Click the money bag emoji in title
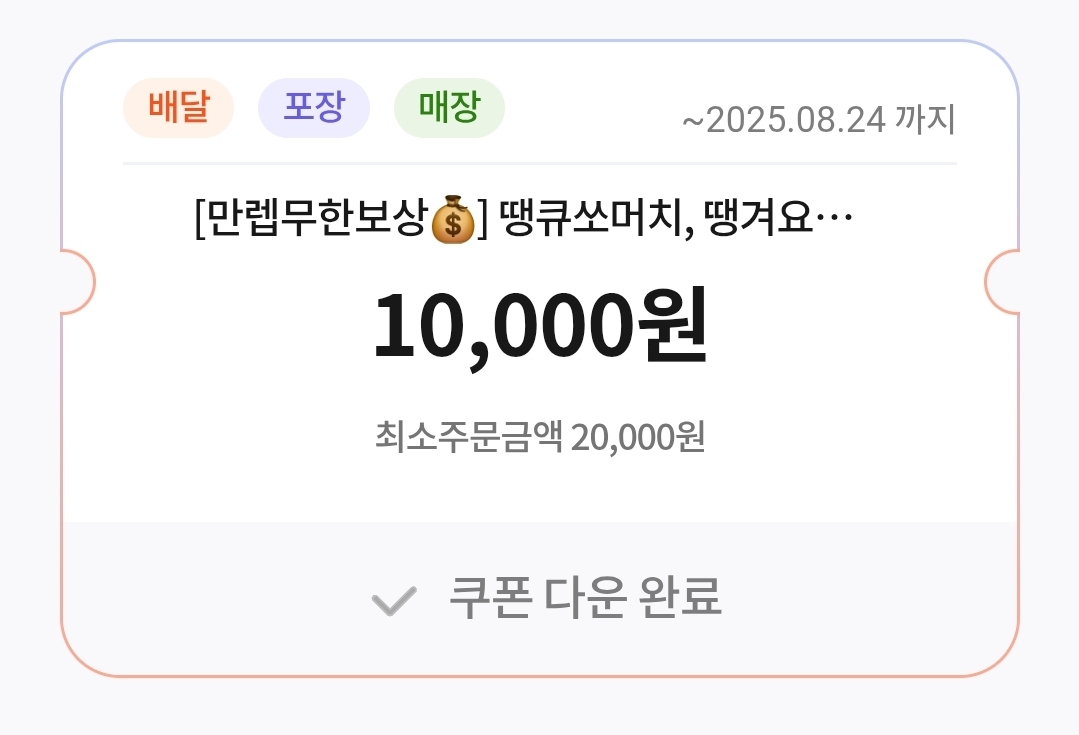This screenshot has height=735, width=1079. tap(452, 220)
